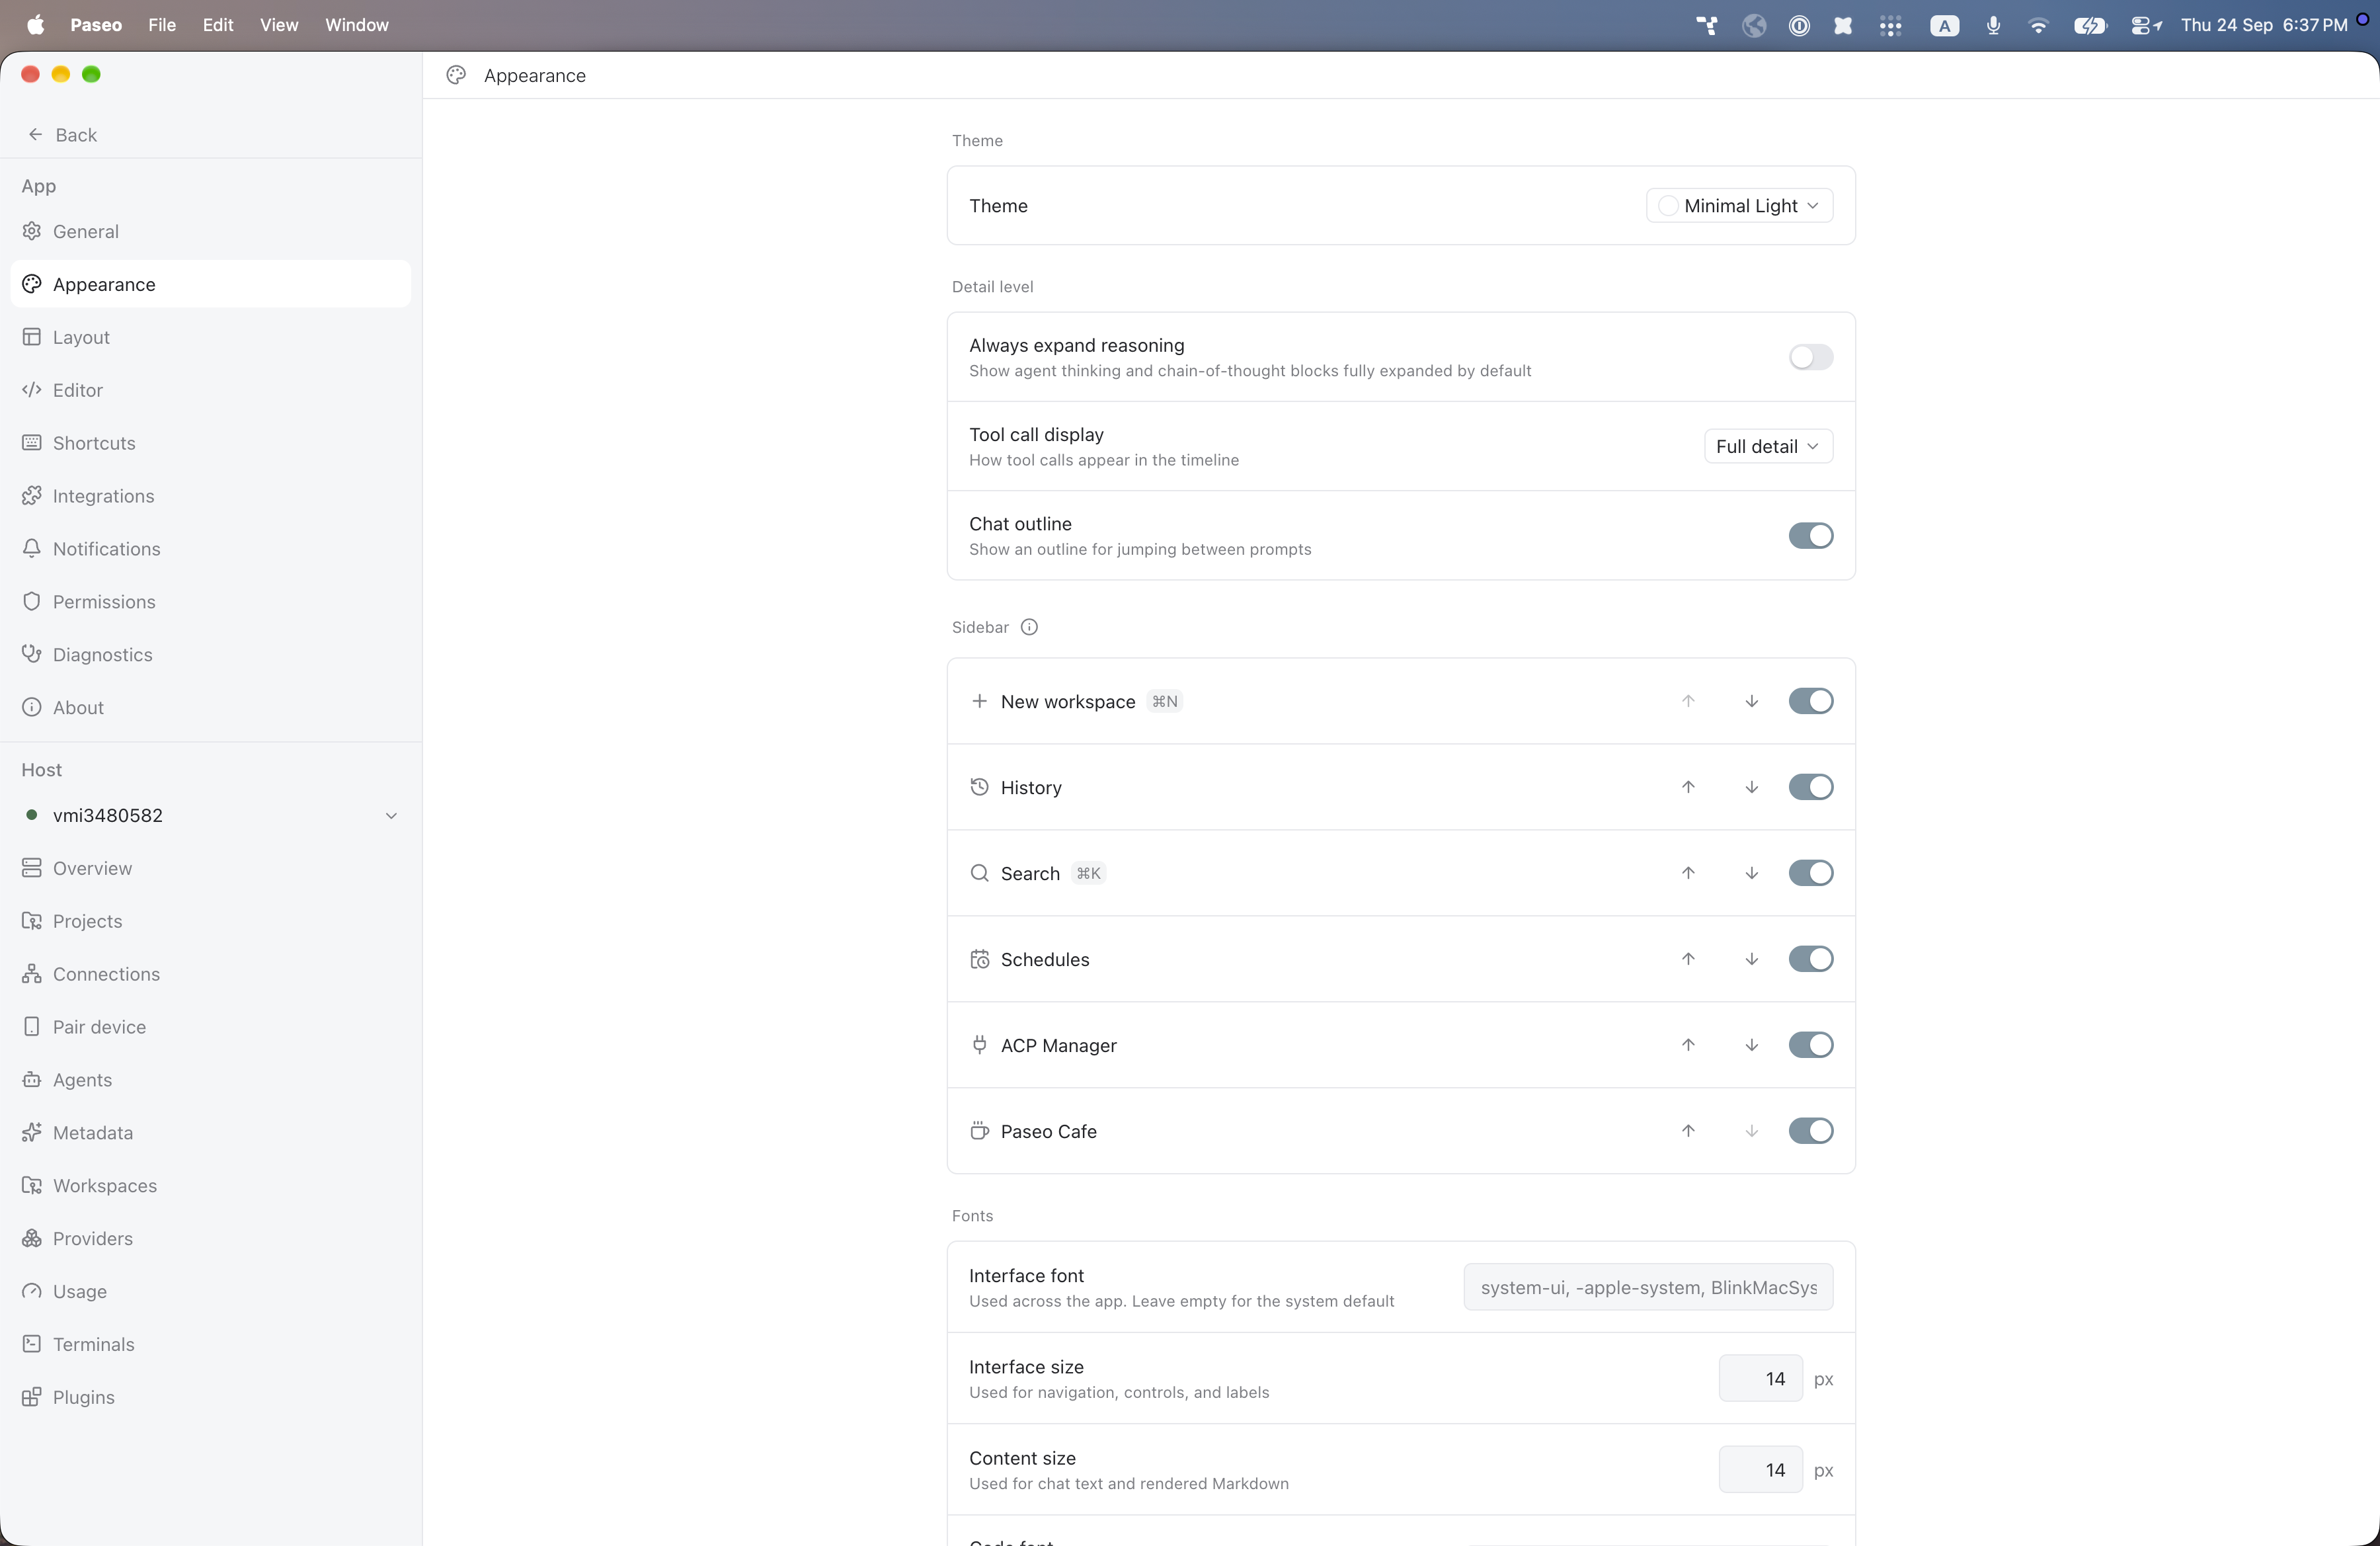Open the Apple menu
2380x1546 pixels.
(x=35, y=25)
